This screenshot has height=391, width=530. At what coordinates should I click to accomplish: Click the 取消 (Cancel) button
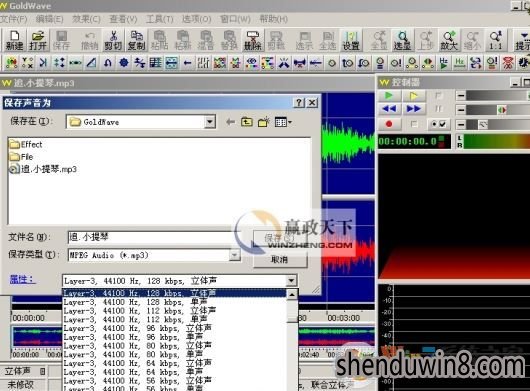click(280, 260)
